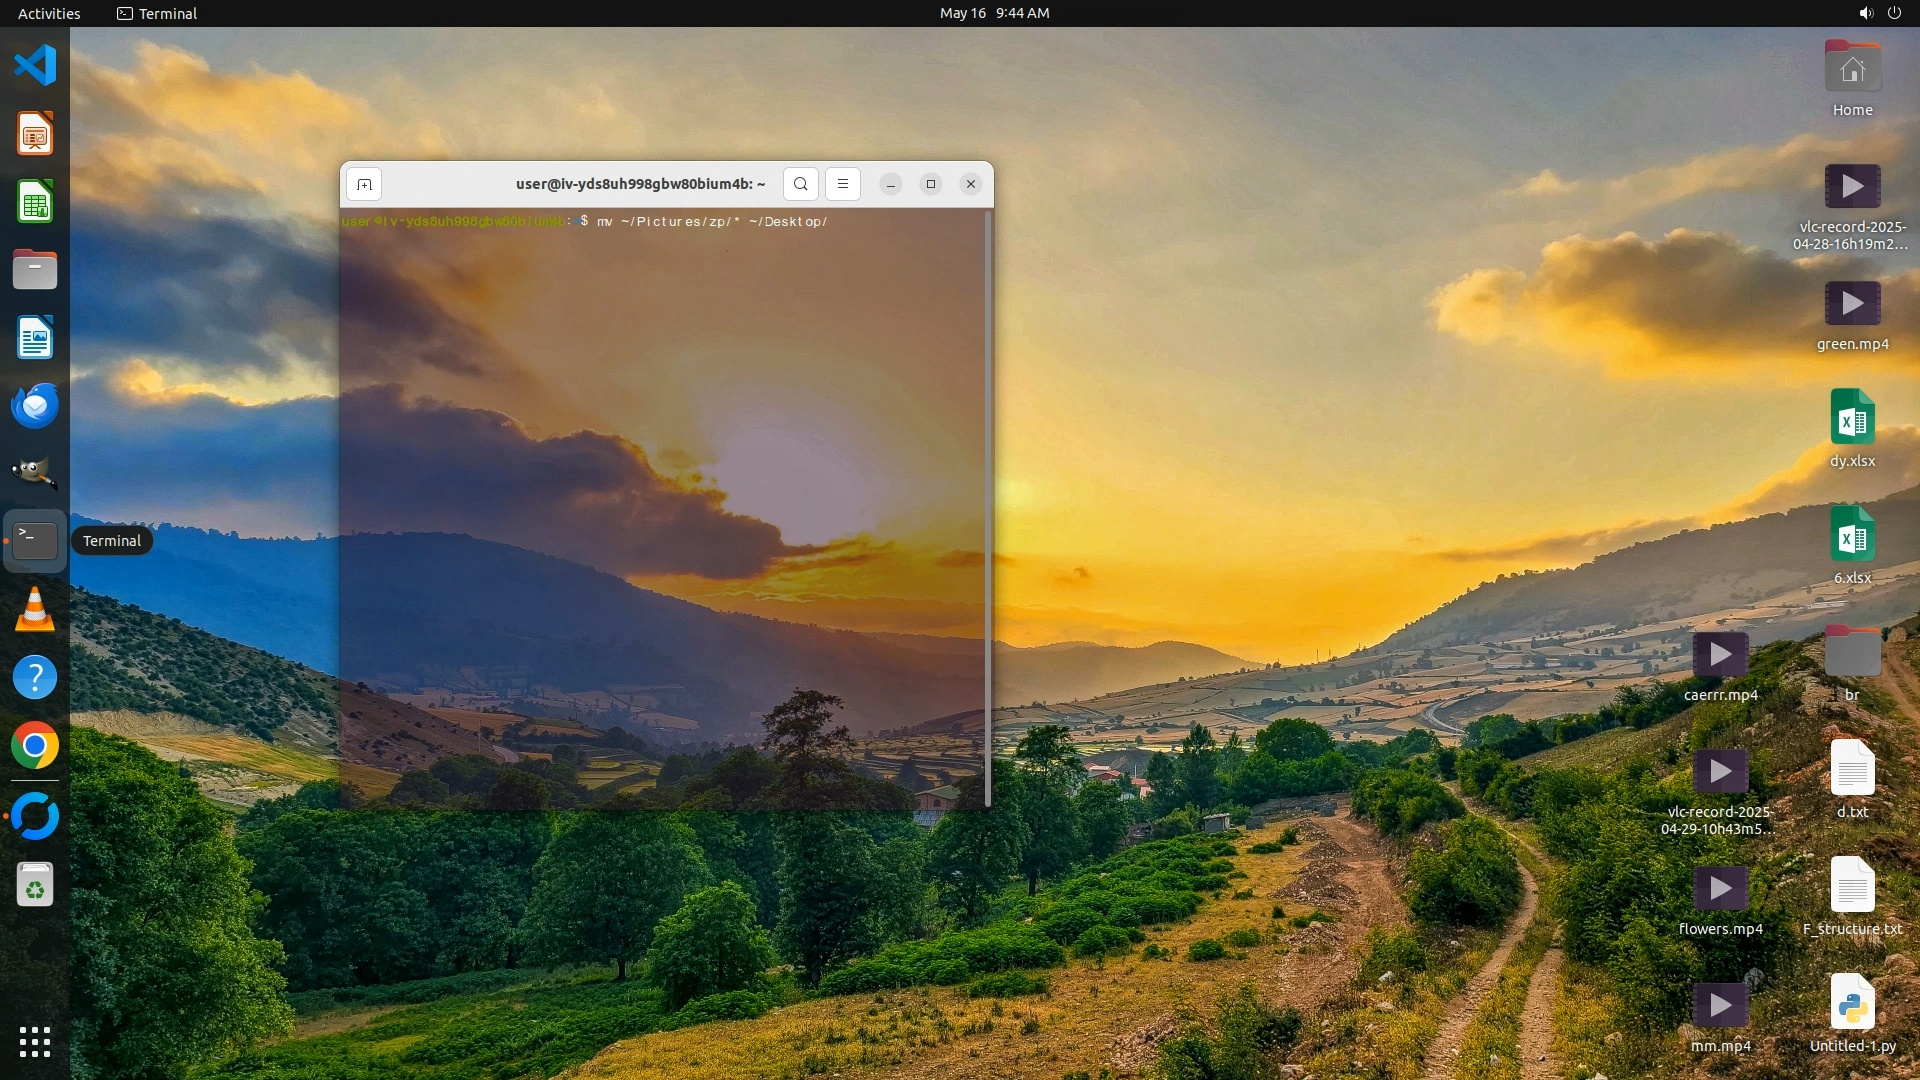
Task: Click the Activities button
Action: coord(49,13)
